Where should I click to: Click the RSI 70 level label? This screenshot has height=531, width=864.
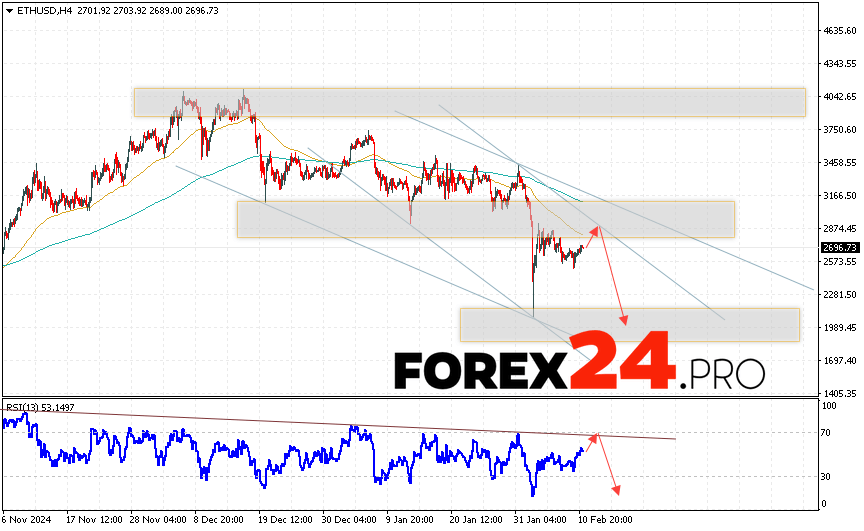pos(825,433)
